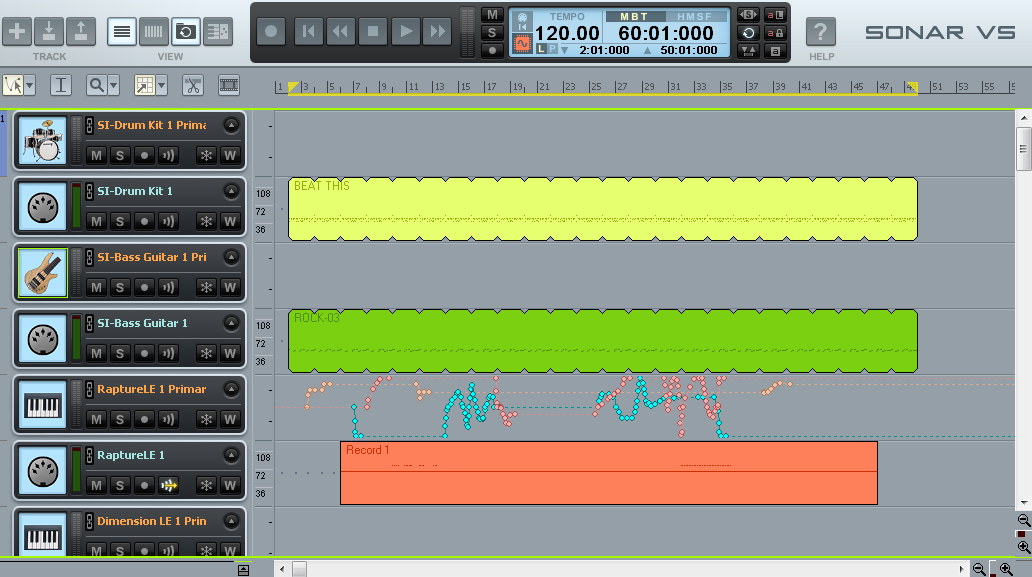Toggle input echo on RaptureLE 1 MIDI track
Viewport: 1032px width, 577px height.
(168, 486)
